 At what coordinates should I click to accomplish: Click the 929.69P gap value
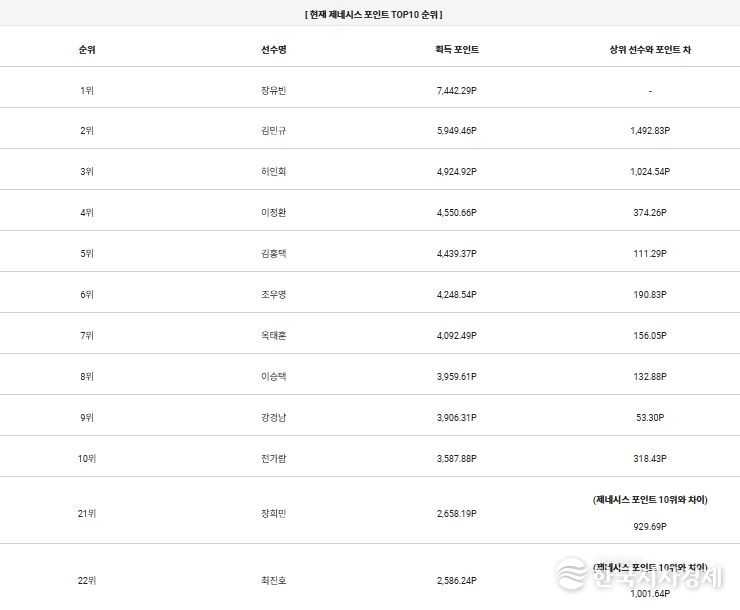pyautogui.click(x=649, y=525)
